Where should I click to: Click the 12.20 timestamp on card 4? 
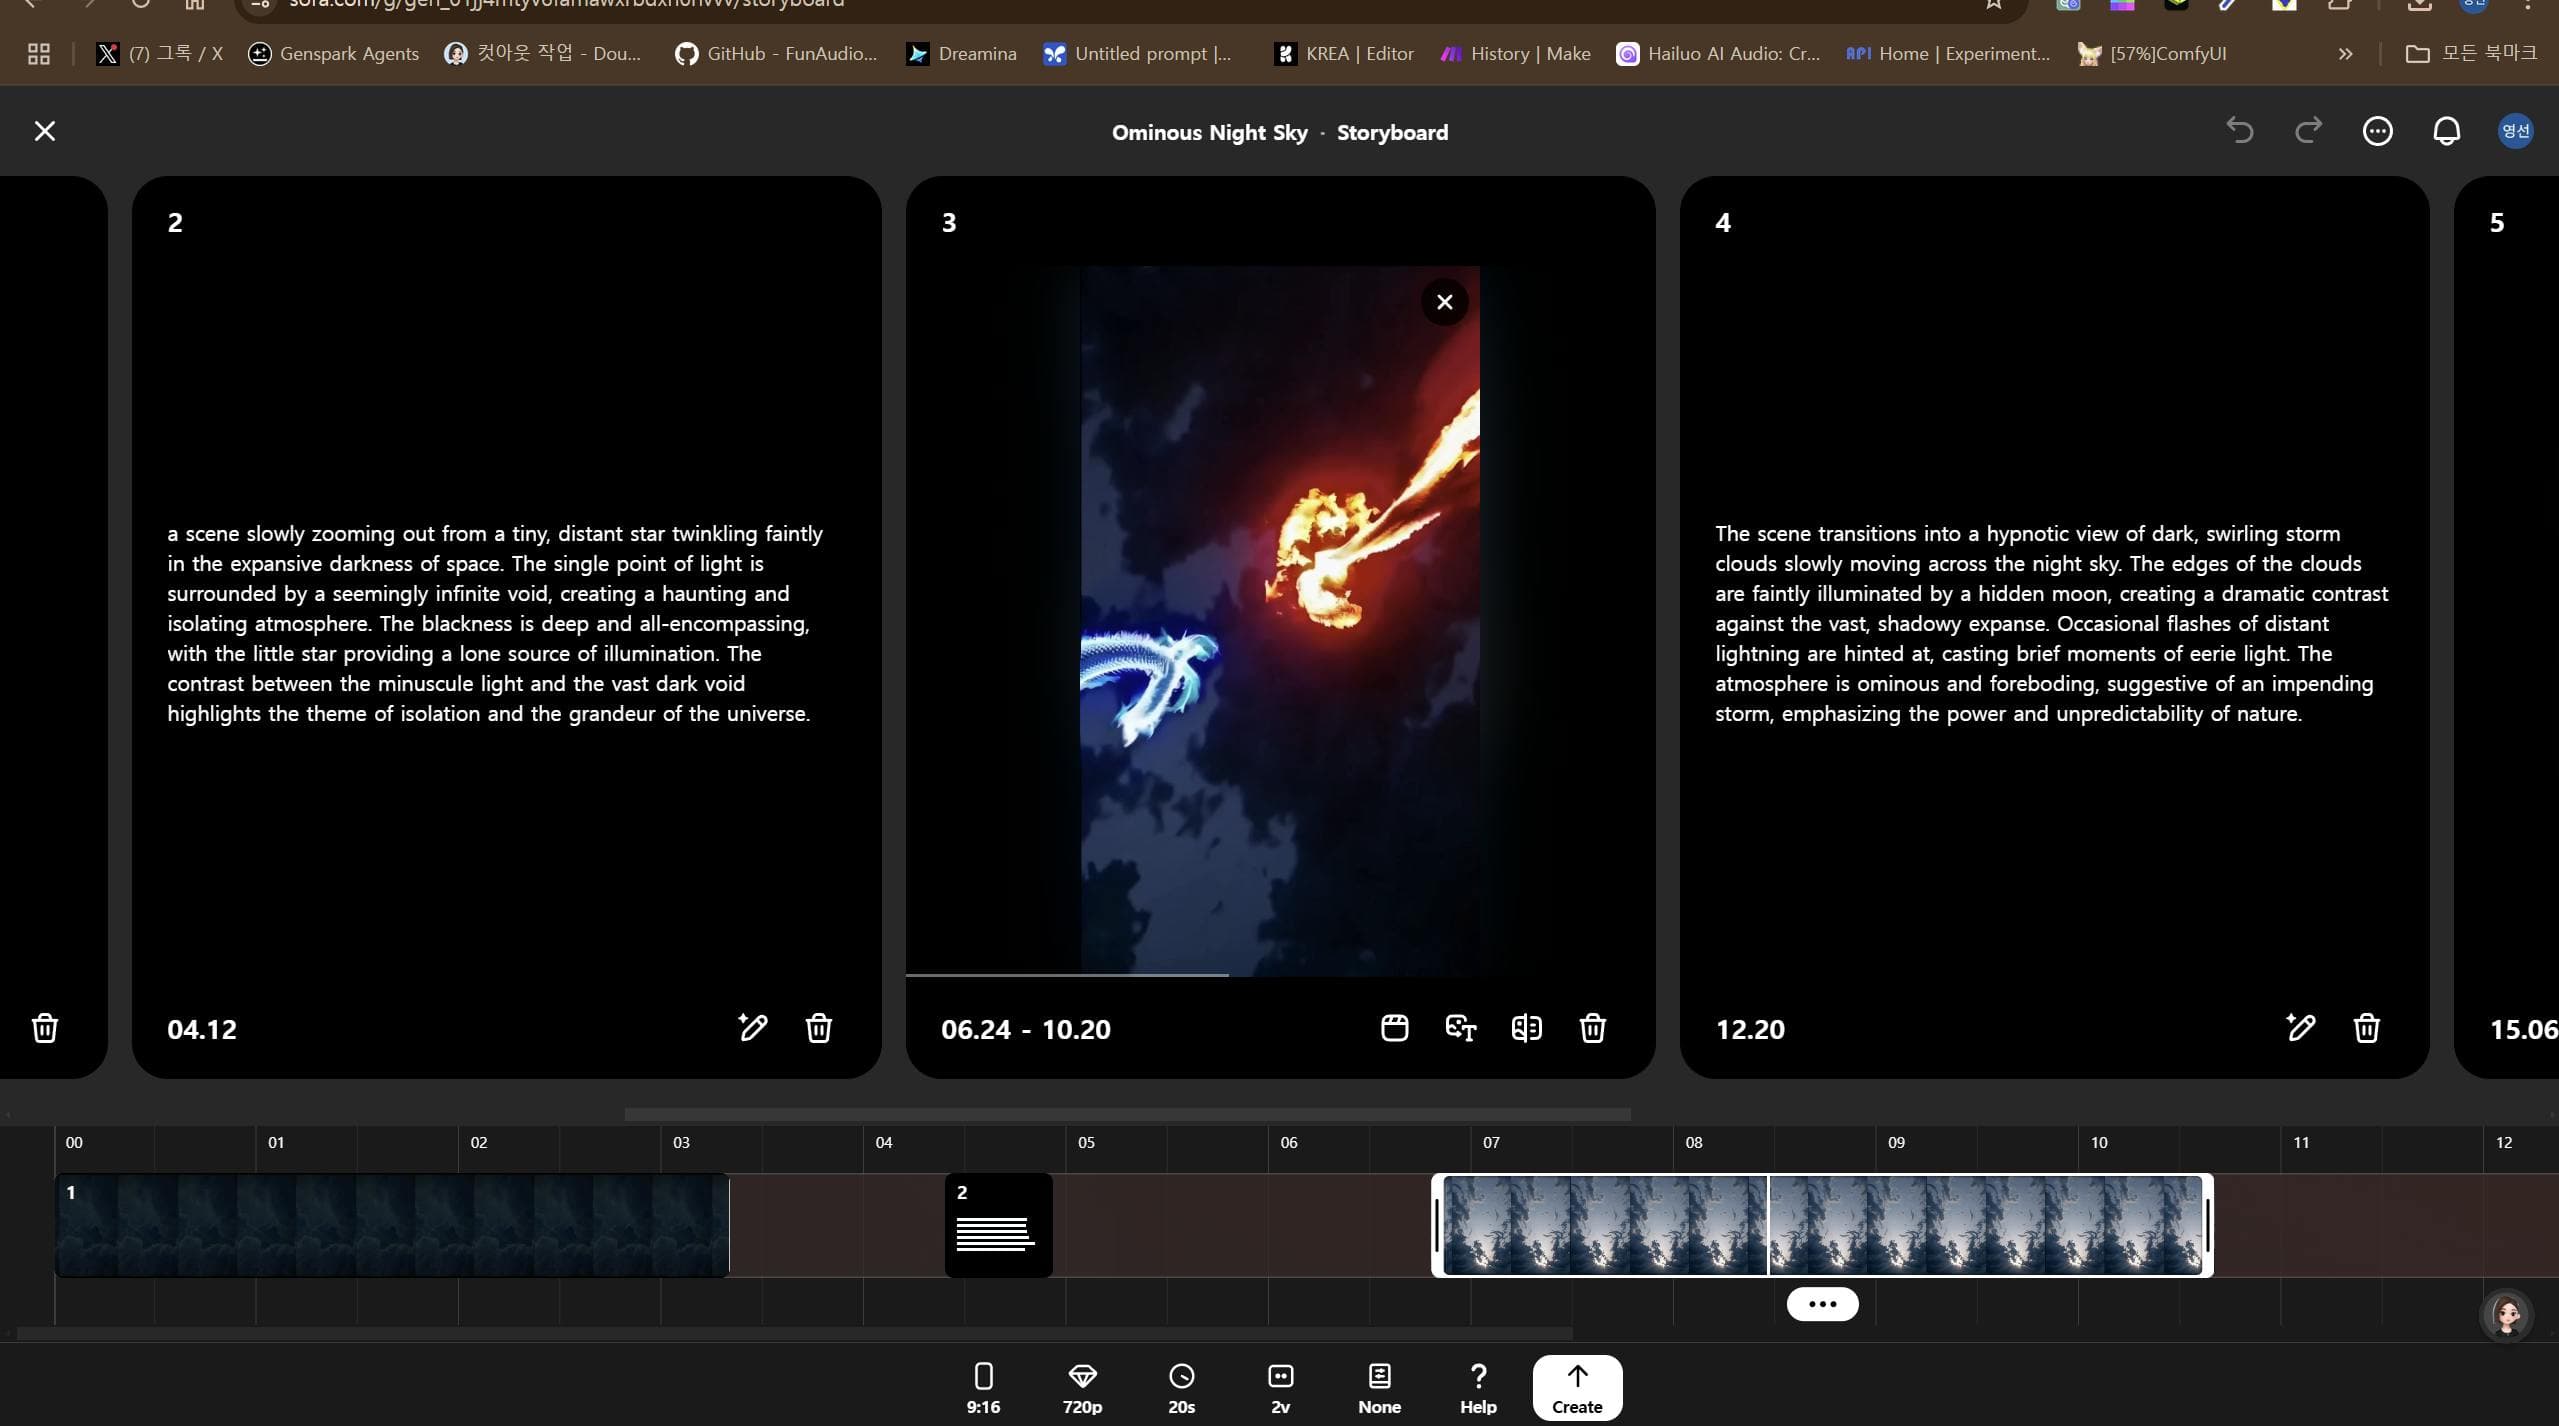1750,1029
